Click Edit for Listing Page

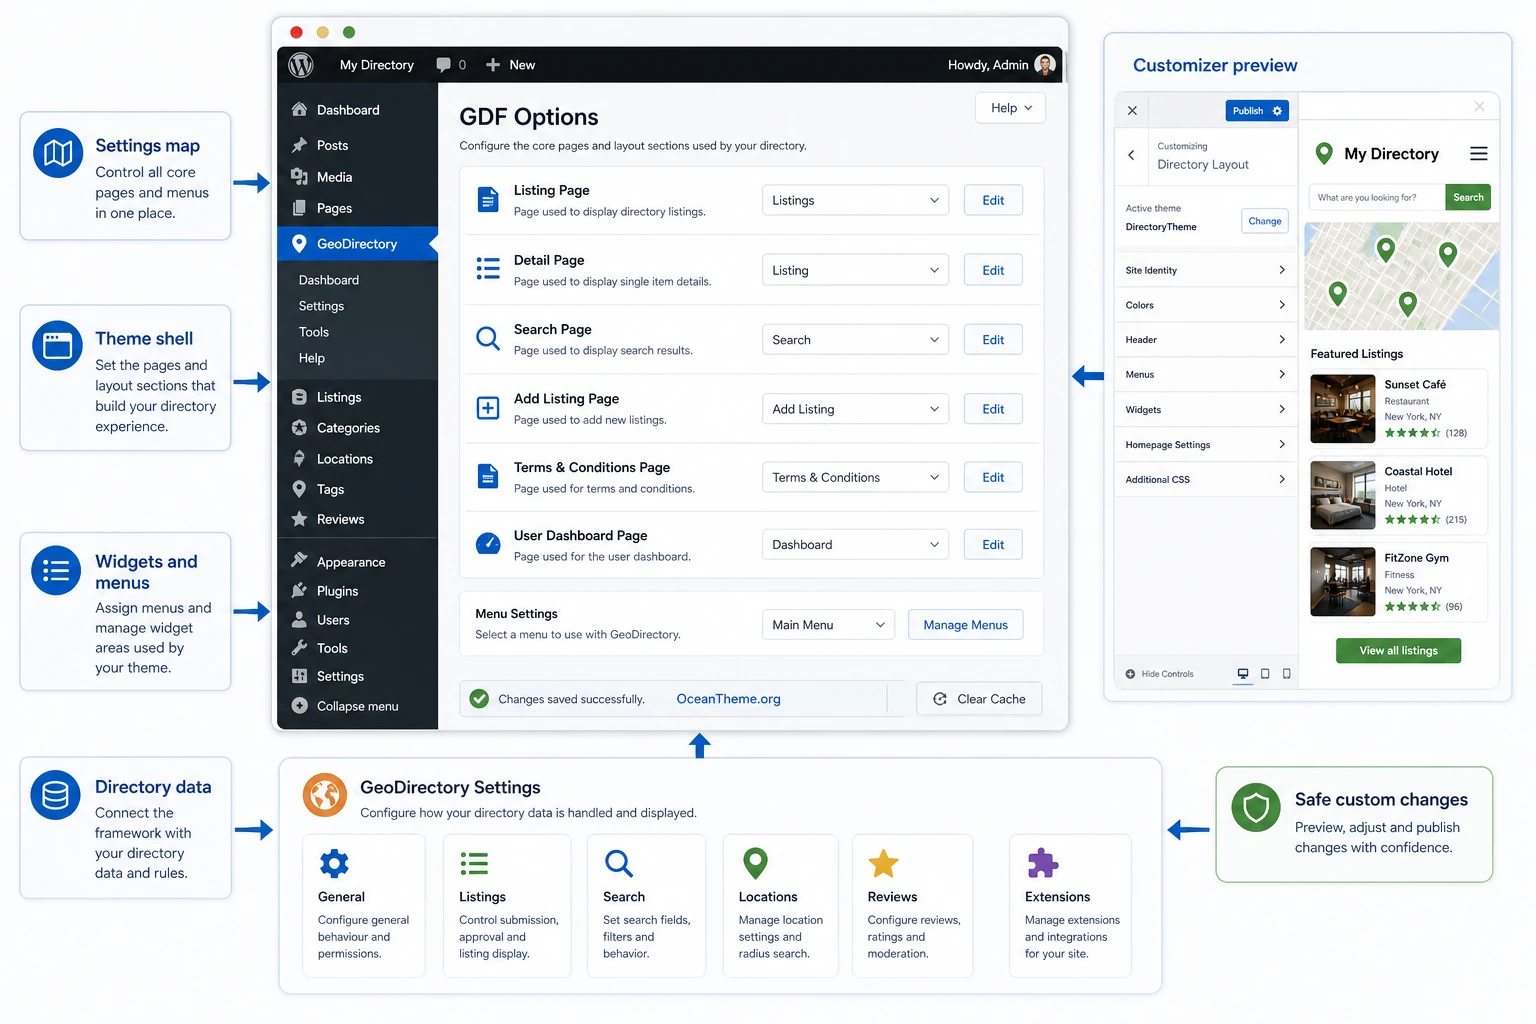click(993, 200)
